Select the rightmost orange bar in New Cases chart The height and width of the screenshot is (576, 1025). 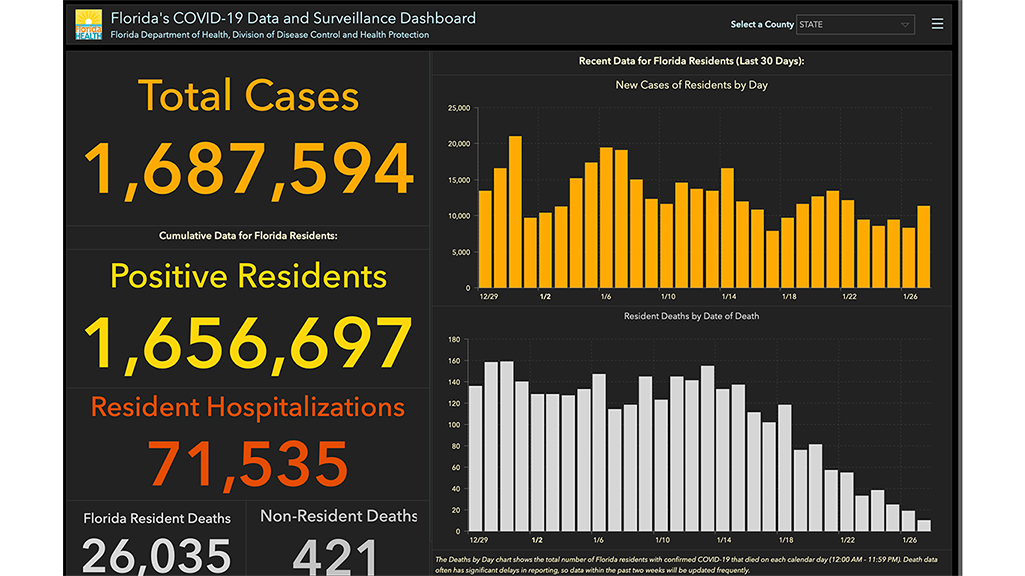tap(923, 247)
